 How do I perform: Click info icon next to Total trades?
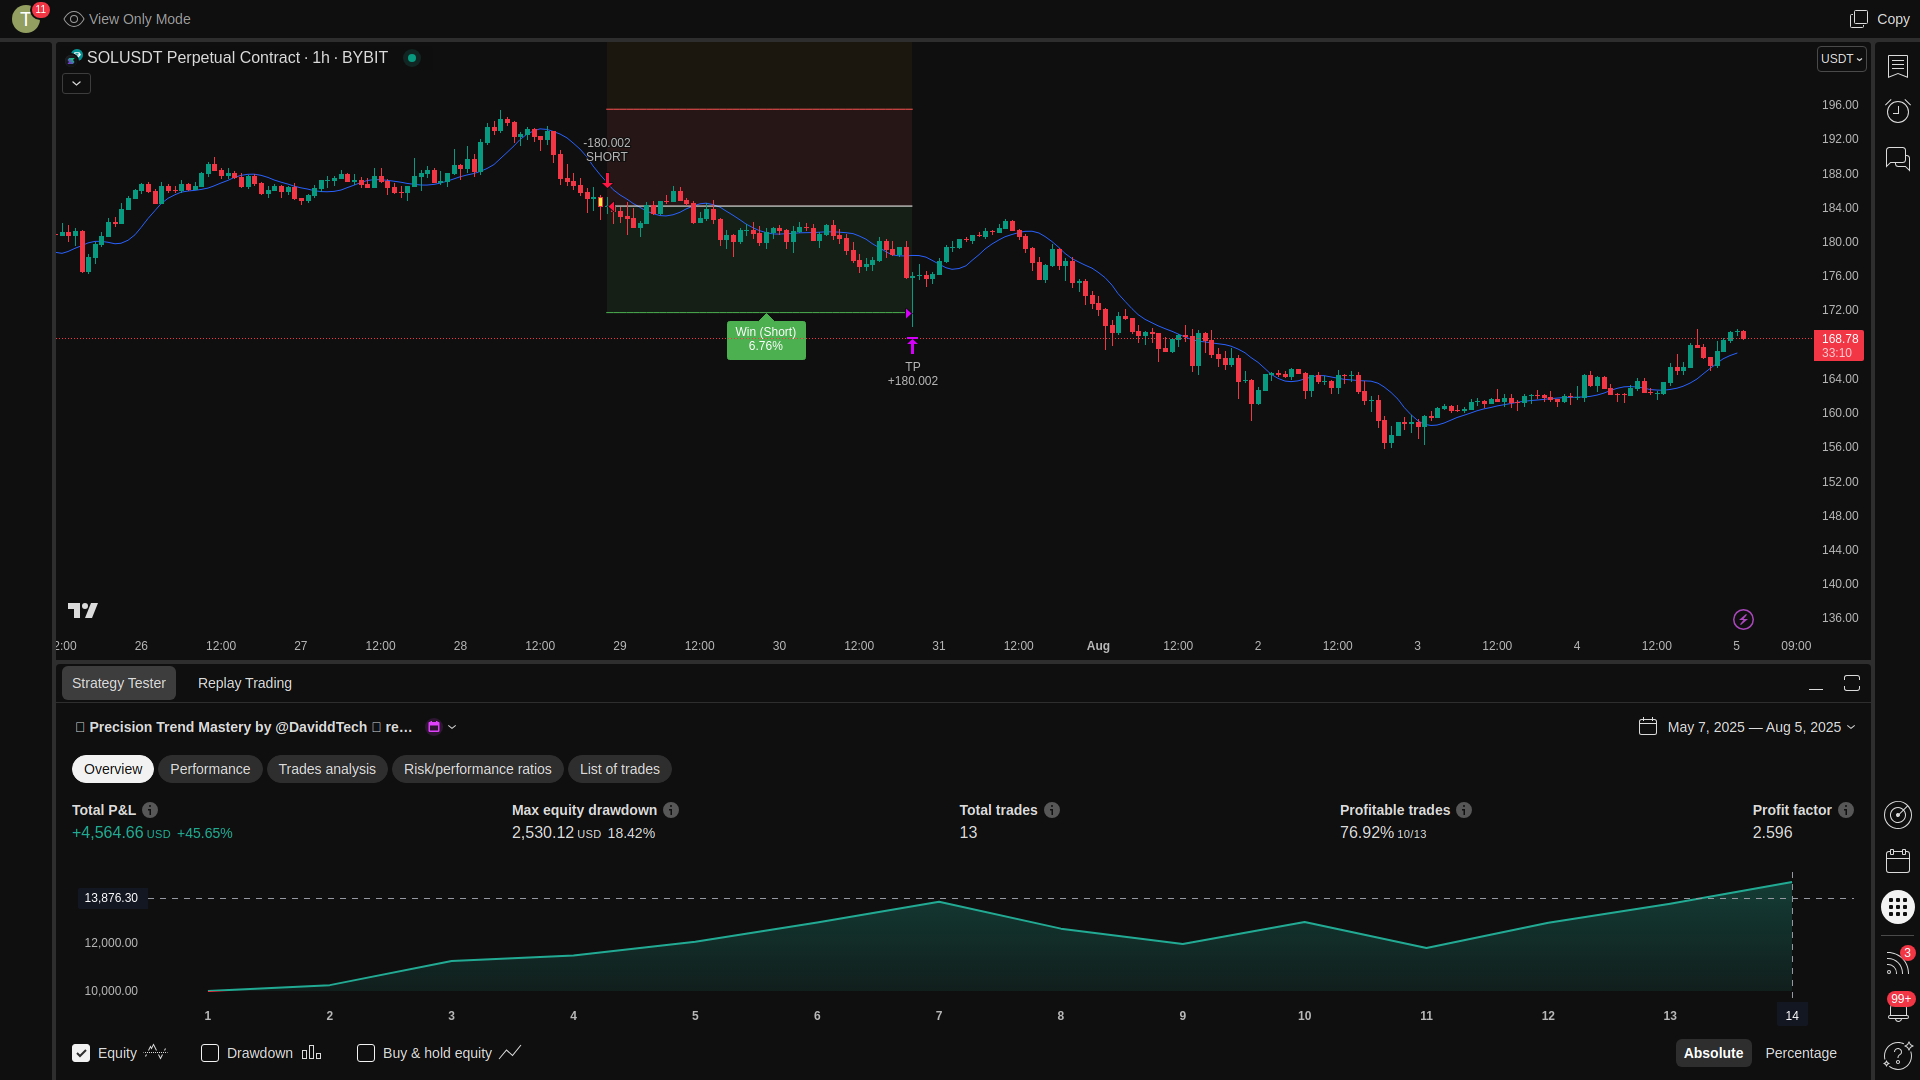1052,810
